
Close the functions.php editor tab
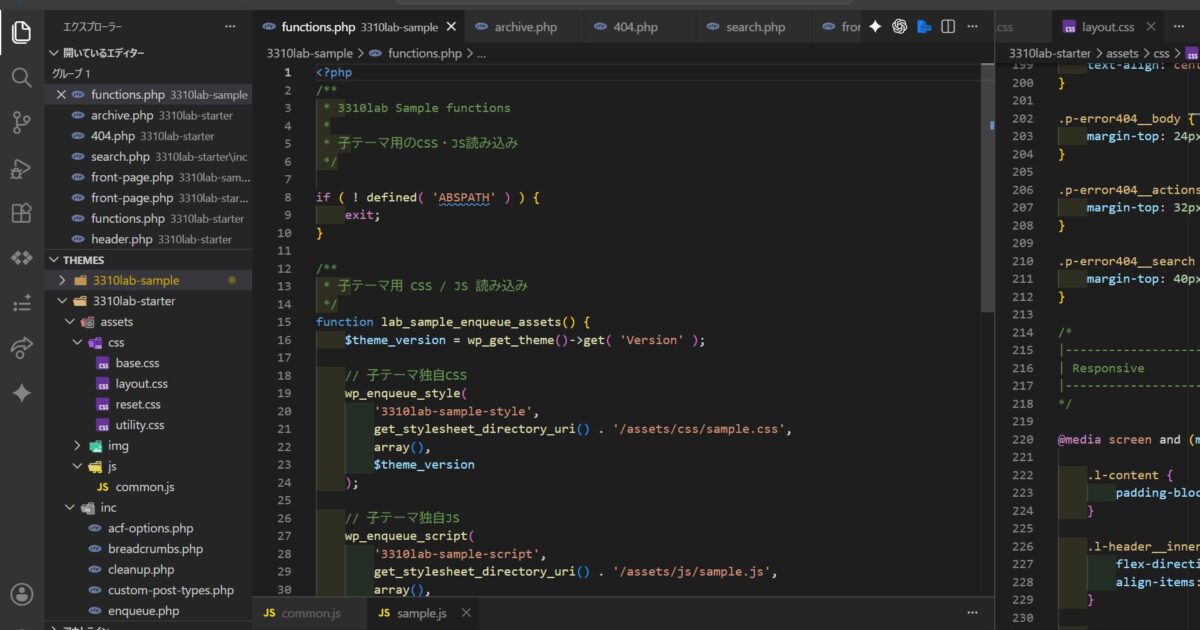point(451,27)
